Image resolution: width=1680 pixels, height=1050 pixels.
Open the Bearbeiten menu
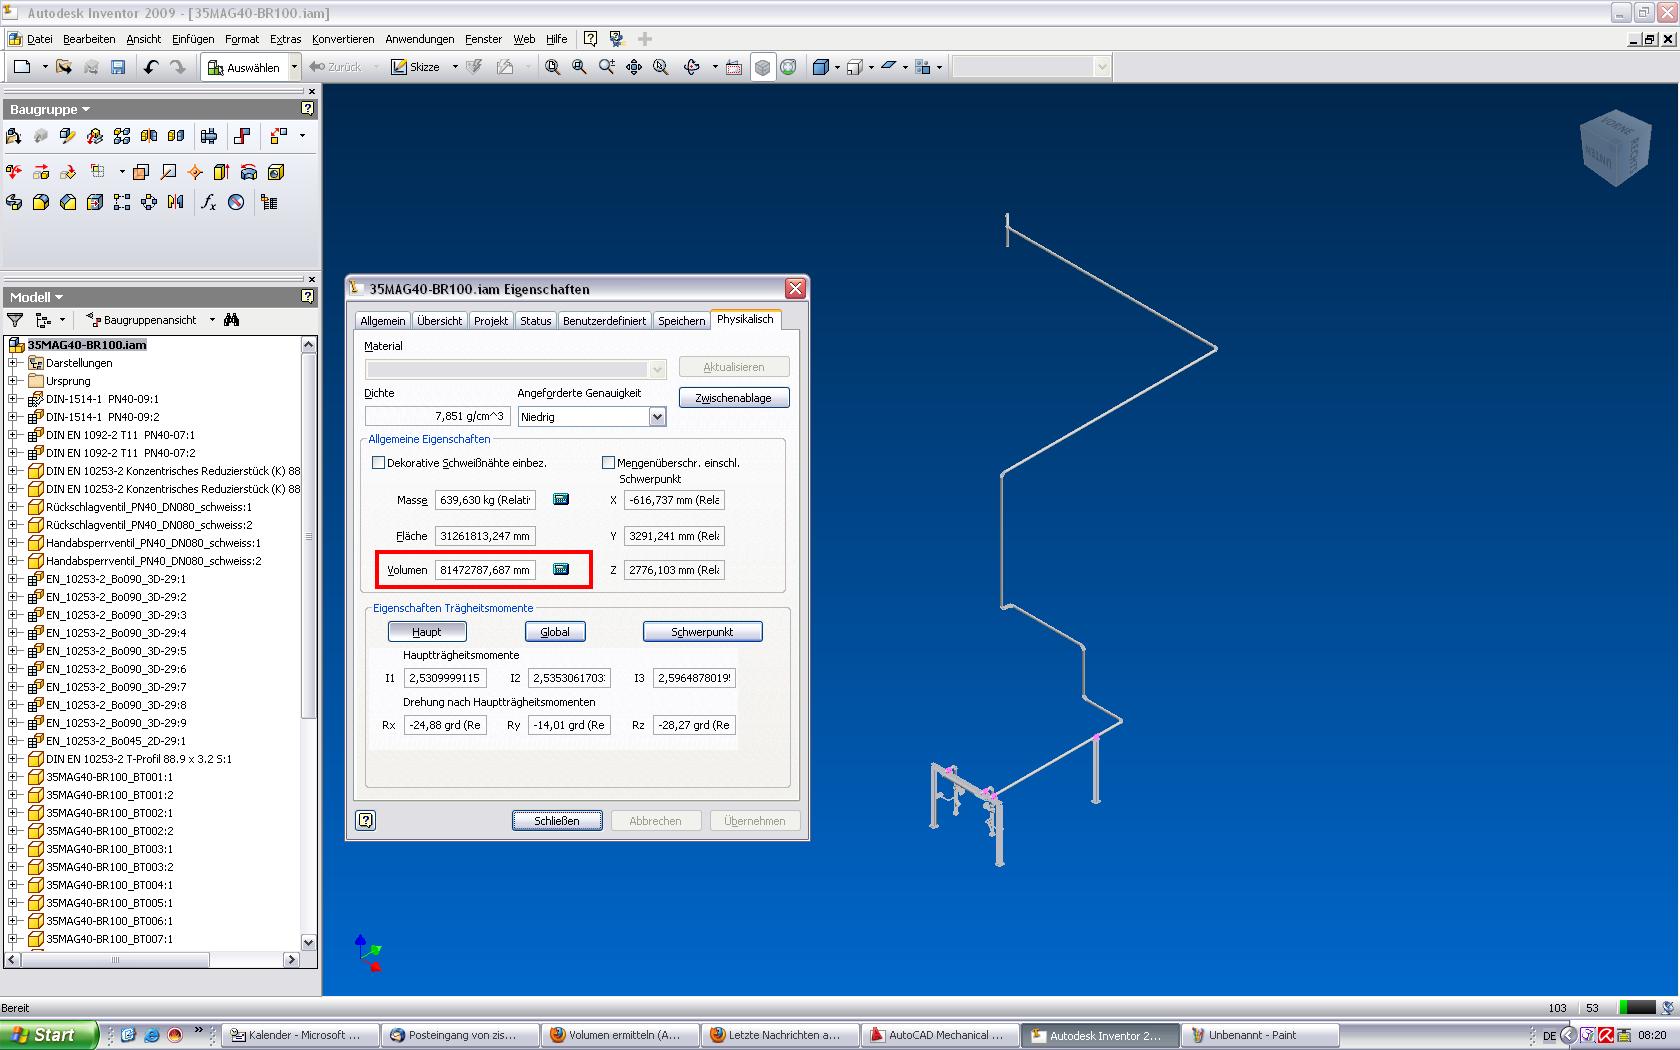89,39
